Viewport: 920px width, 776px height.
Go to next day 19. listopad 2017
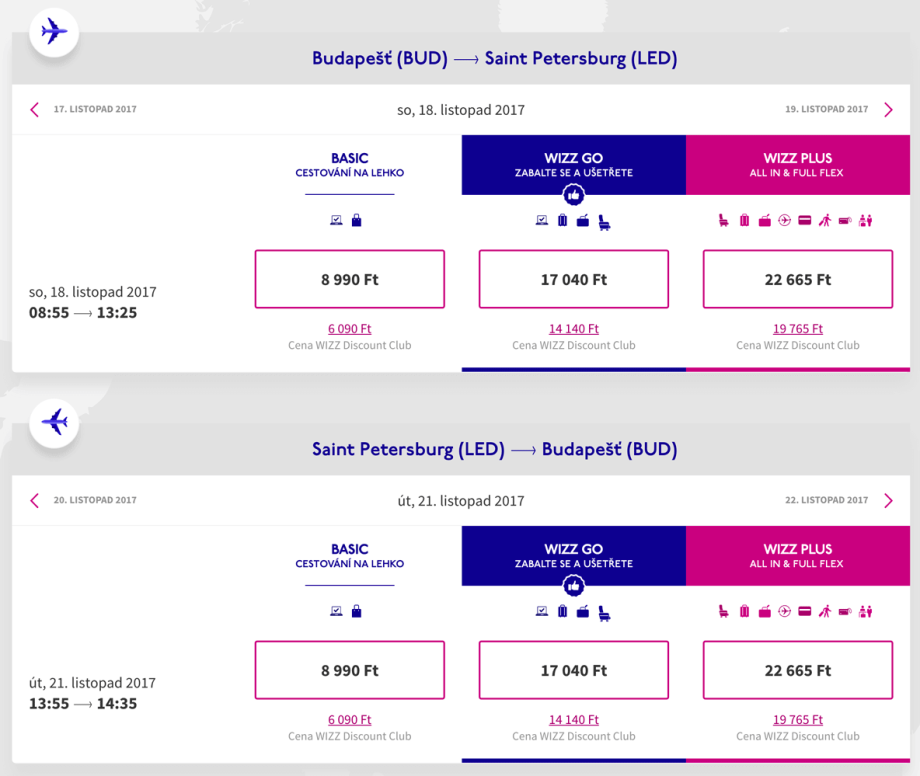point(888,110)
